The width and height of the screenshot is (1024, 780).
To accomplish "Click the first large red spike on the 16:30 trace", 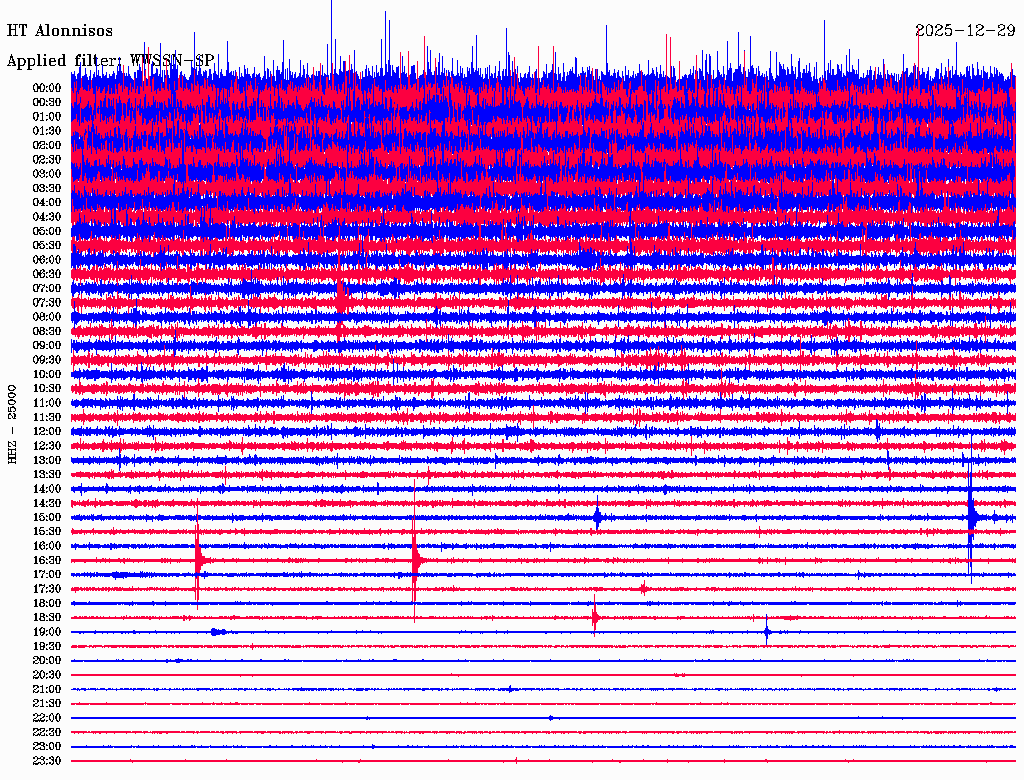I will coord(198,560).
